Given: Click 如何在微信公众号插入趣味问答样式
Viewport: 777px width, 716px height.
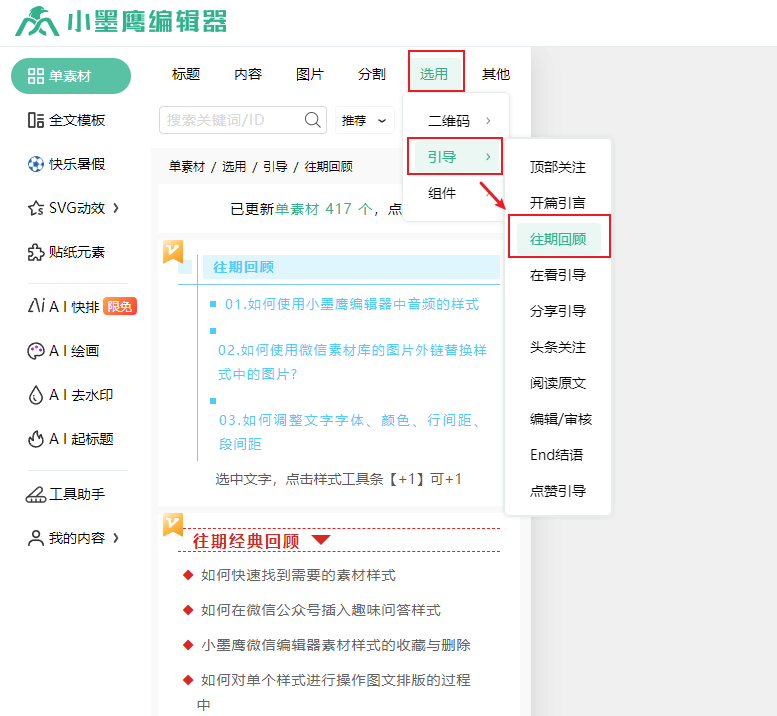Looking at the screenshot, I should pos(321,610).
